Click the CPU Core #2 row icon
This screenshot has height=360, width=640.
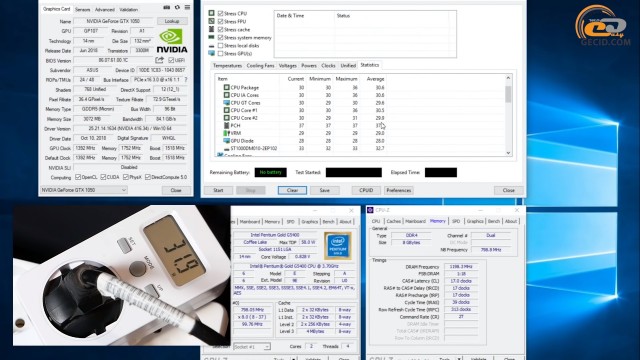click(227, 118)
